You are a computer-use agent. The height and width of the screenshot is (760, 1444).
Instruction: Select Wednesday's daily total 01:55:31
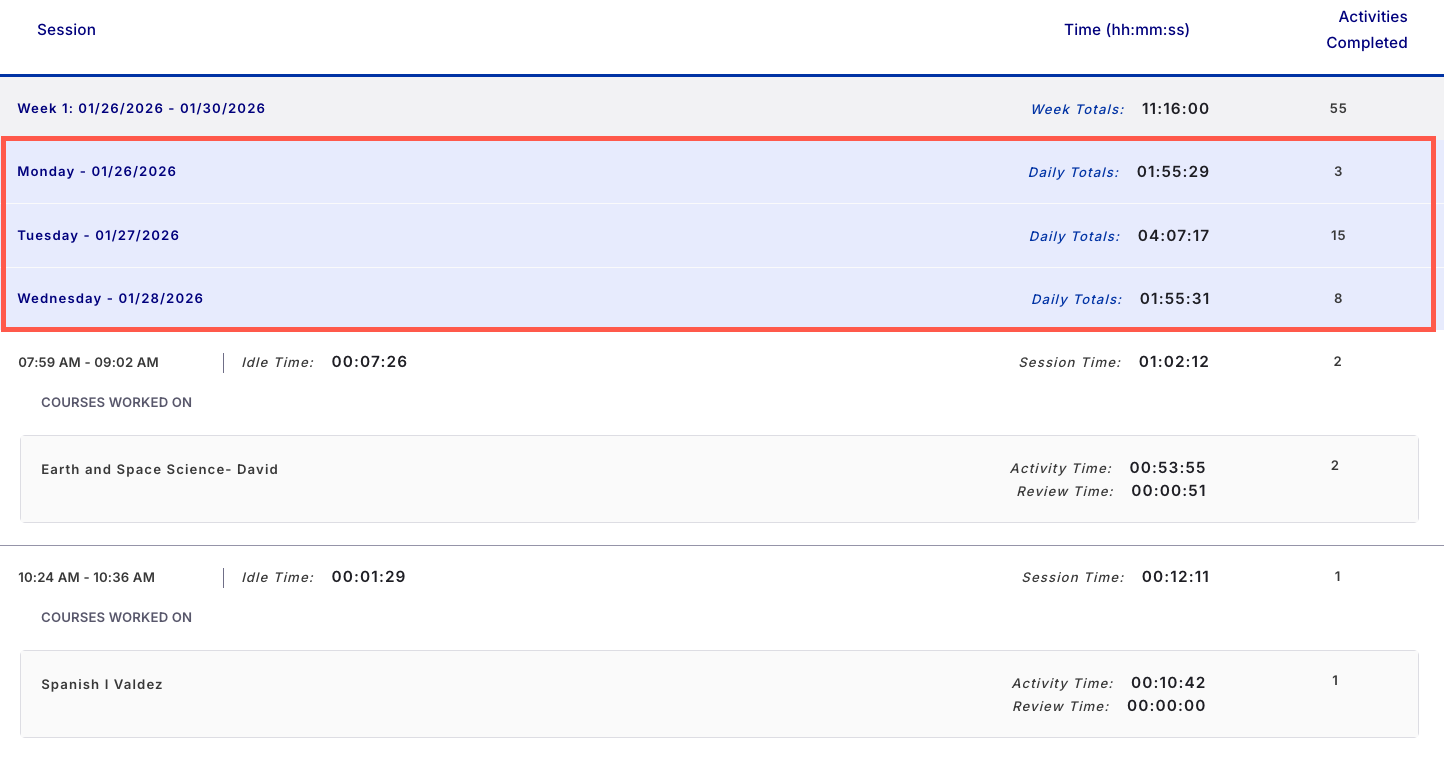point(1174,298)
